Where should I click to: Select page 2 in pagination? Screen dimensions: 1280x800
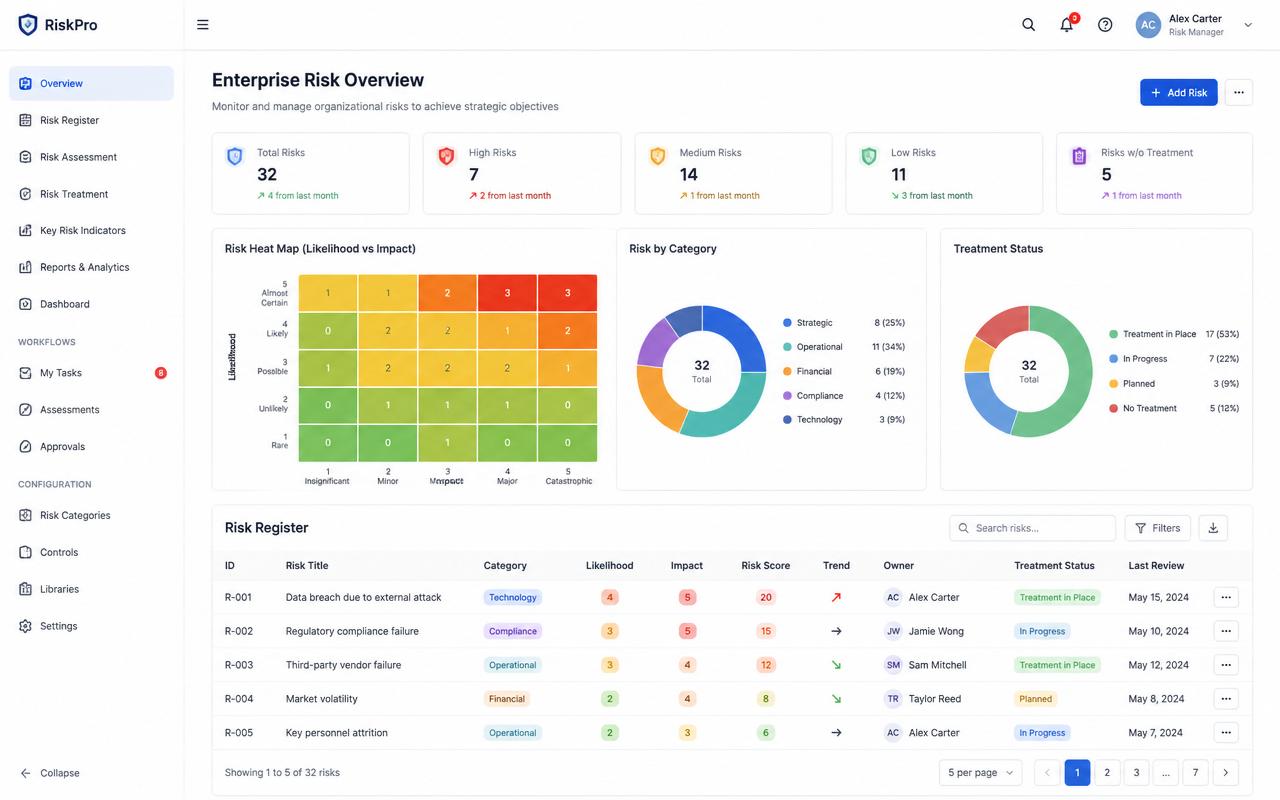(x=1107, y=772)
